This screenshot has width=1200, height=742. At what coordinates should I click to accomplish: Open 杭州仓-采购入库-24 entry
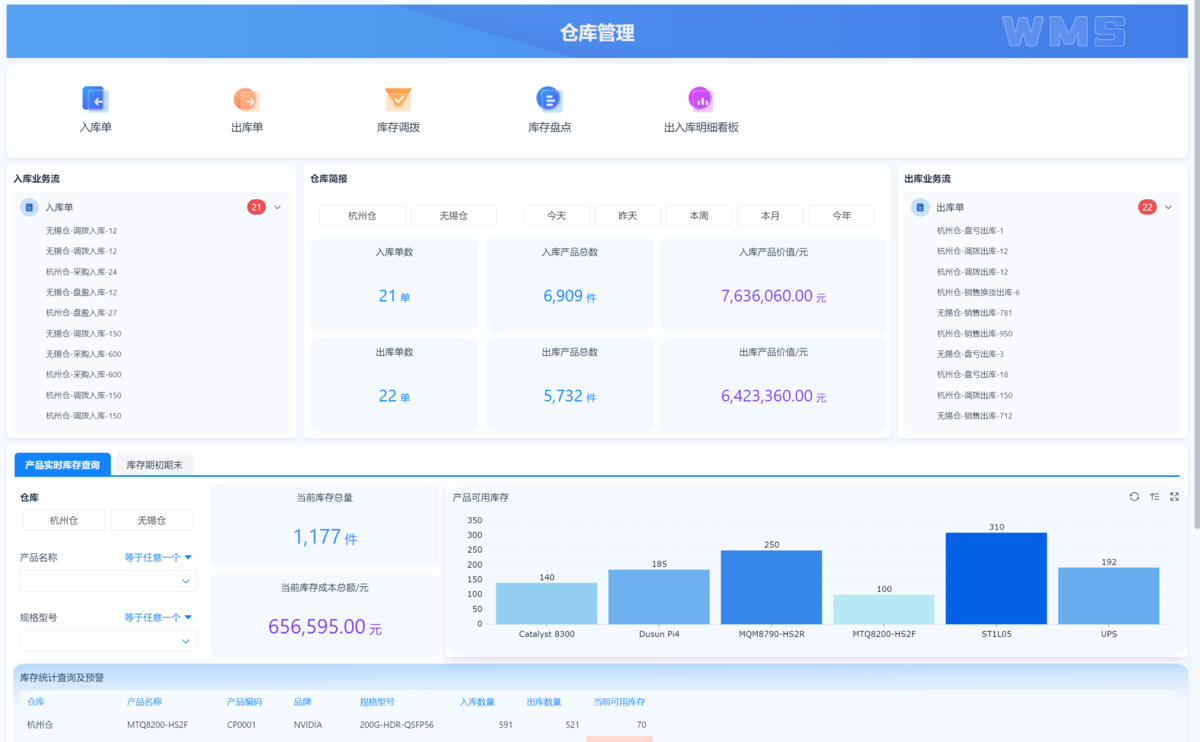[81, 272]
